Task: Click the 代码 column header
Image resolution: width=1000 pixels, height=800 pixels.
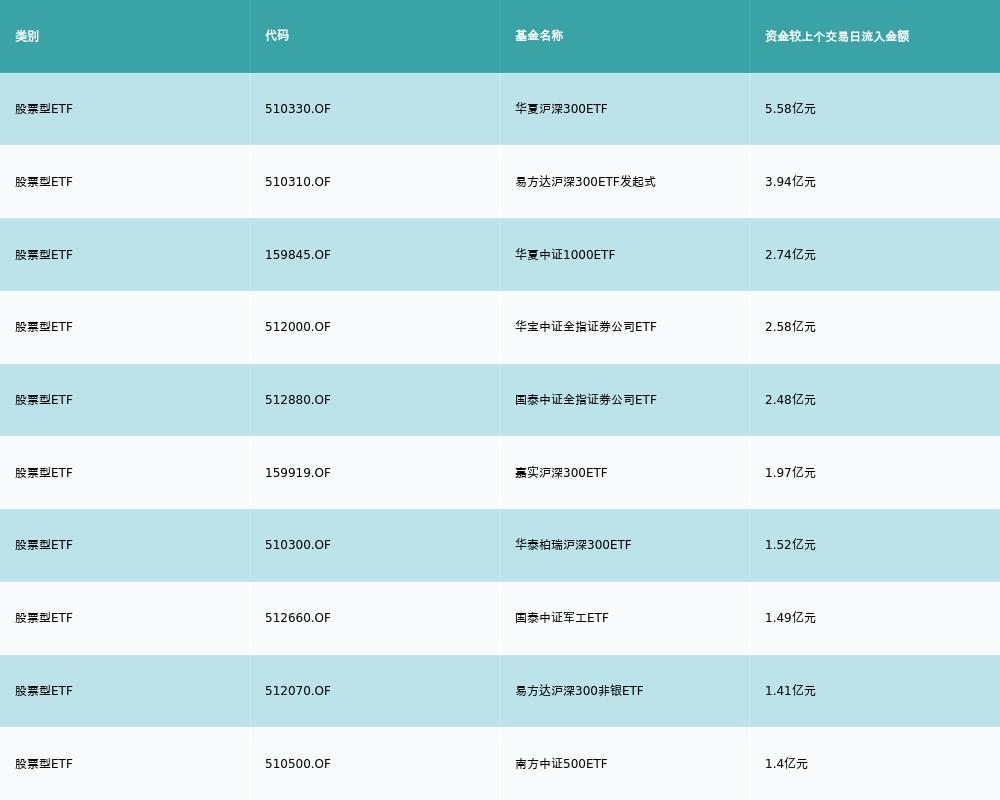Action: [x=277, y=36]
